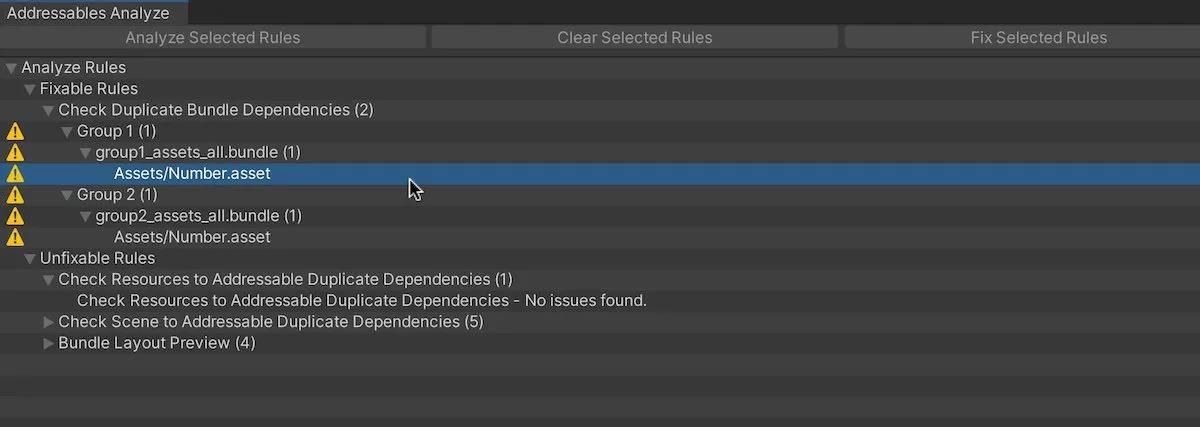Click warning icon on last Assets/Number.asset row
This screenshot has height=427, width=1200.
pyautogui.click(x=15, y=237)
